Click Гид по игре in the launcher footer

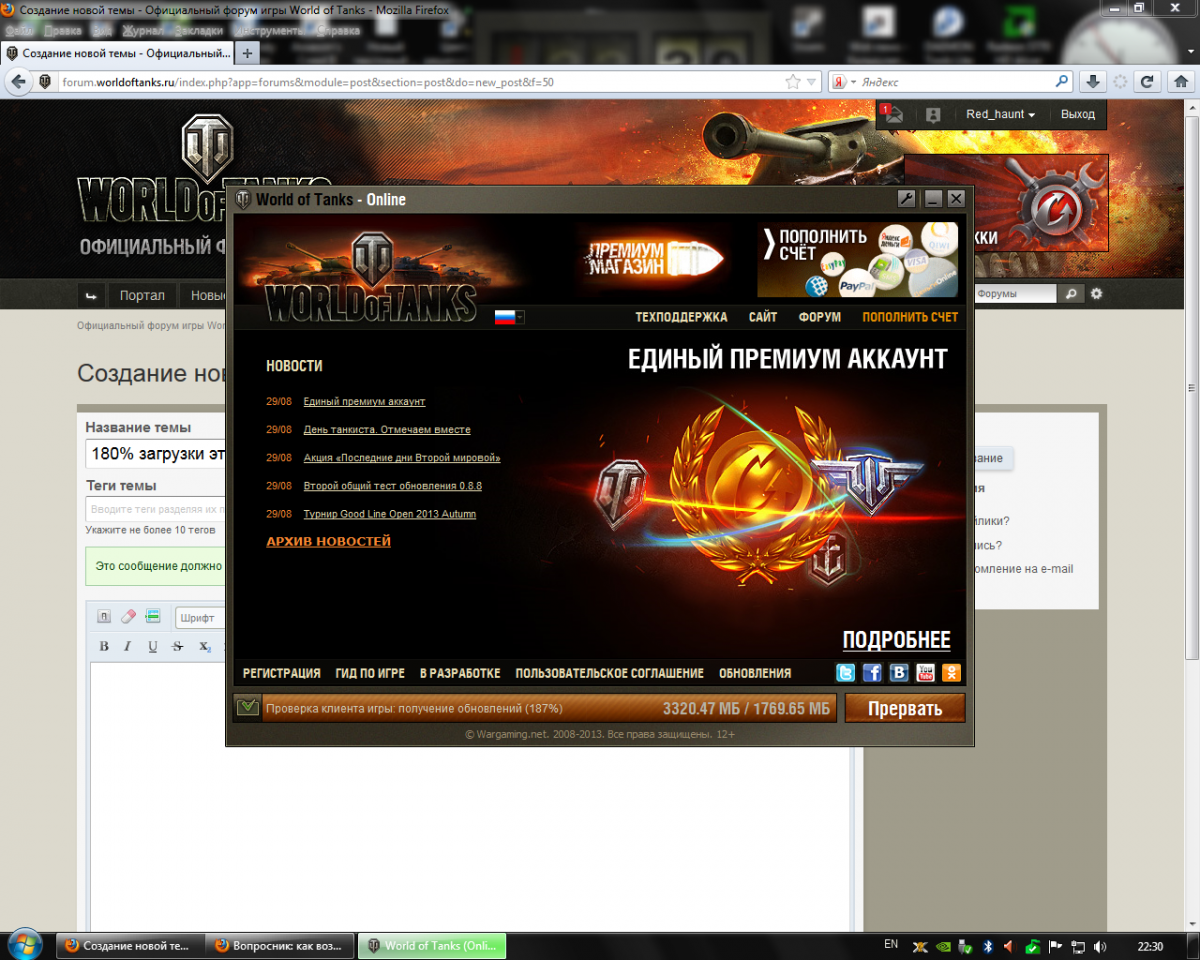point(370,673)
